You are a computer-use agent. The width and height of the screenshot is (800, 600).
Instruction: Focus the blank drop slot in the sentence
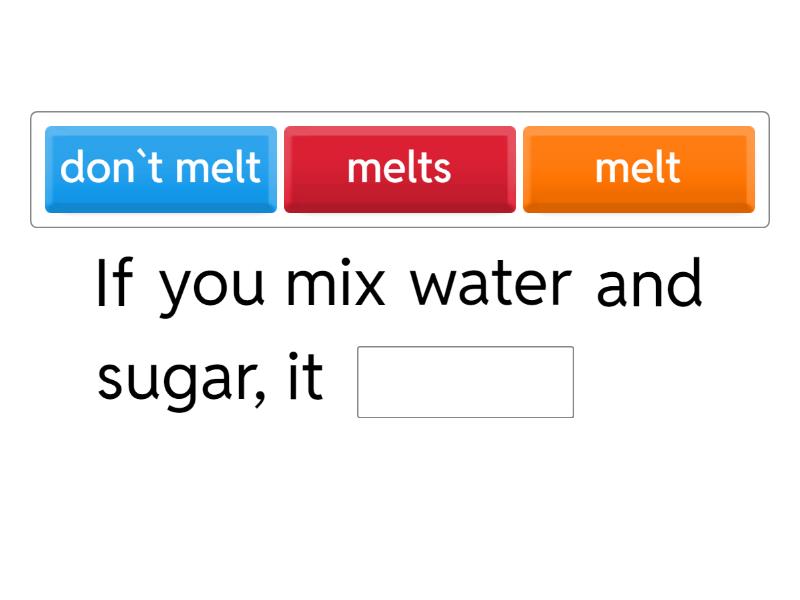click(465, 382)
